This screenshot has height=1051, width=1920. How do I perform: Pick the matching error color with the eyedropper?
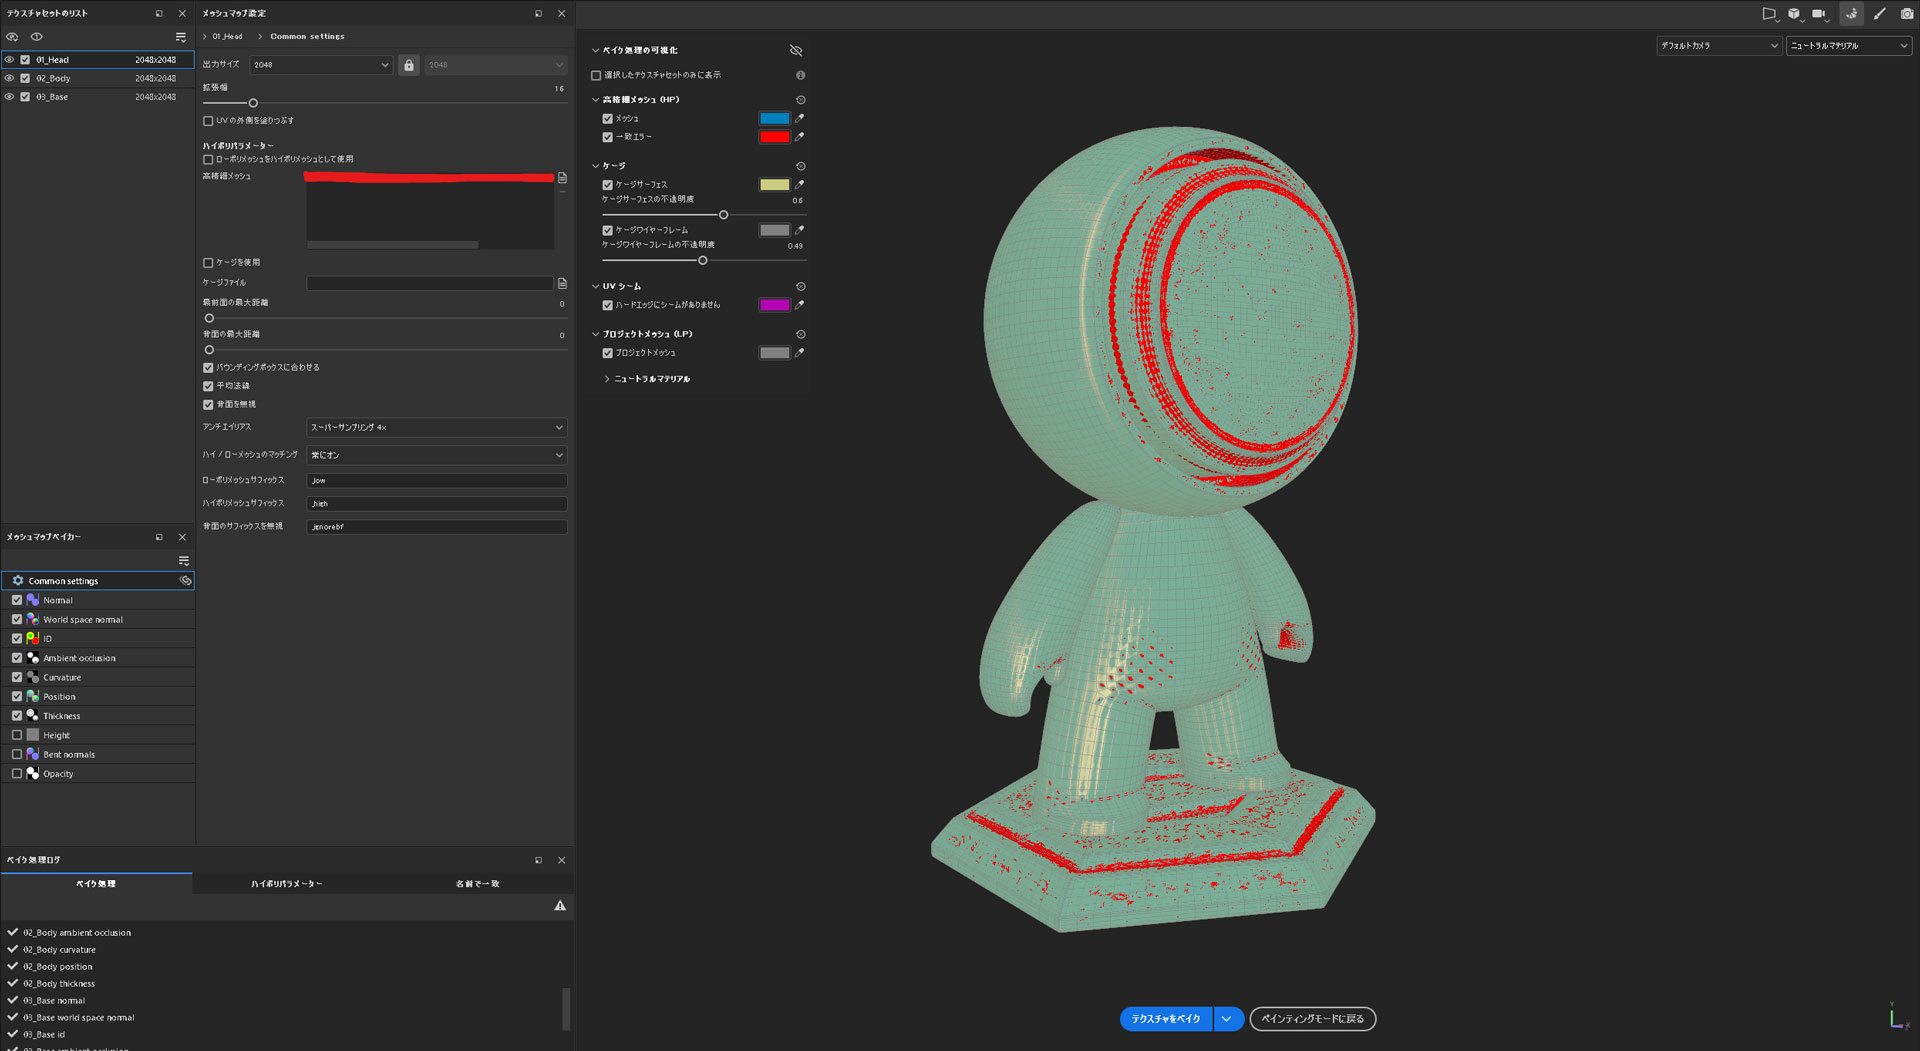(x=799, y=137)
